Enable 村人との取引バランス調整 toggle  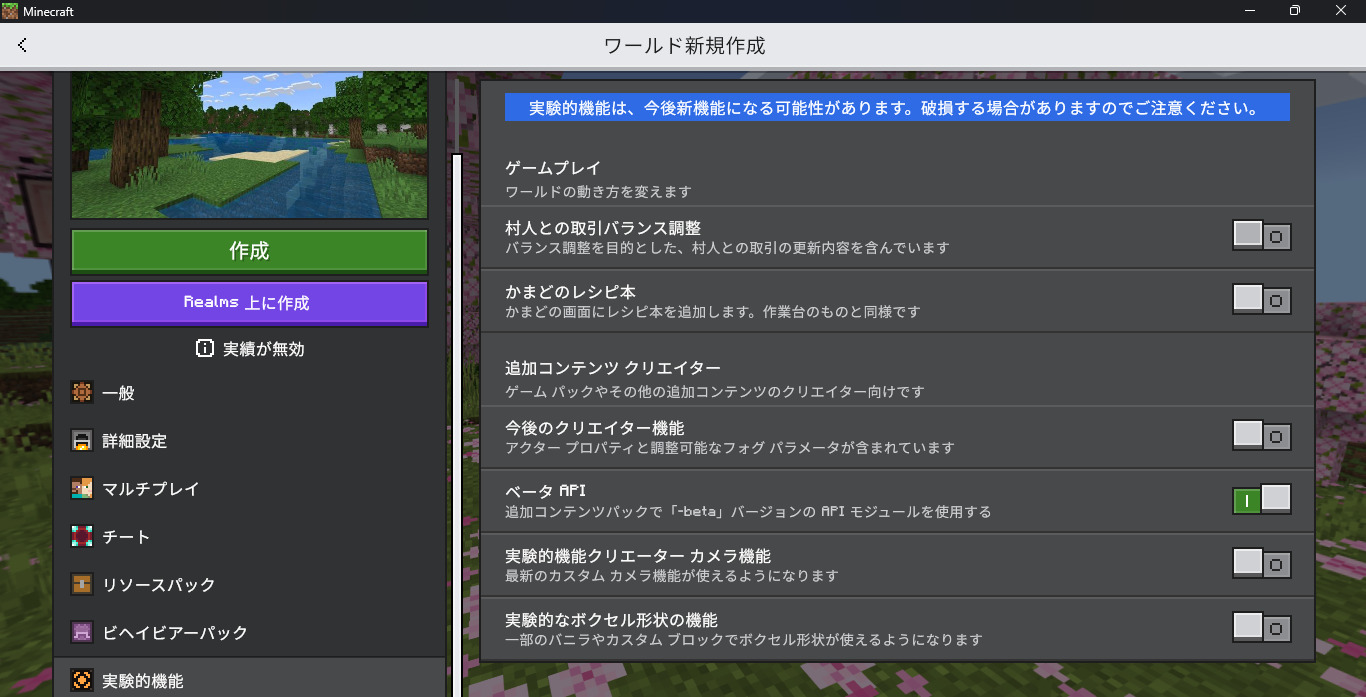[x=1261, y=236]
